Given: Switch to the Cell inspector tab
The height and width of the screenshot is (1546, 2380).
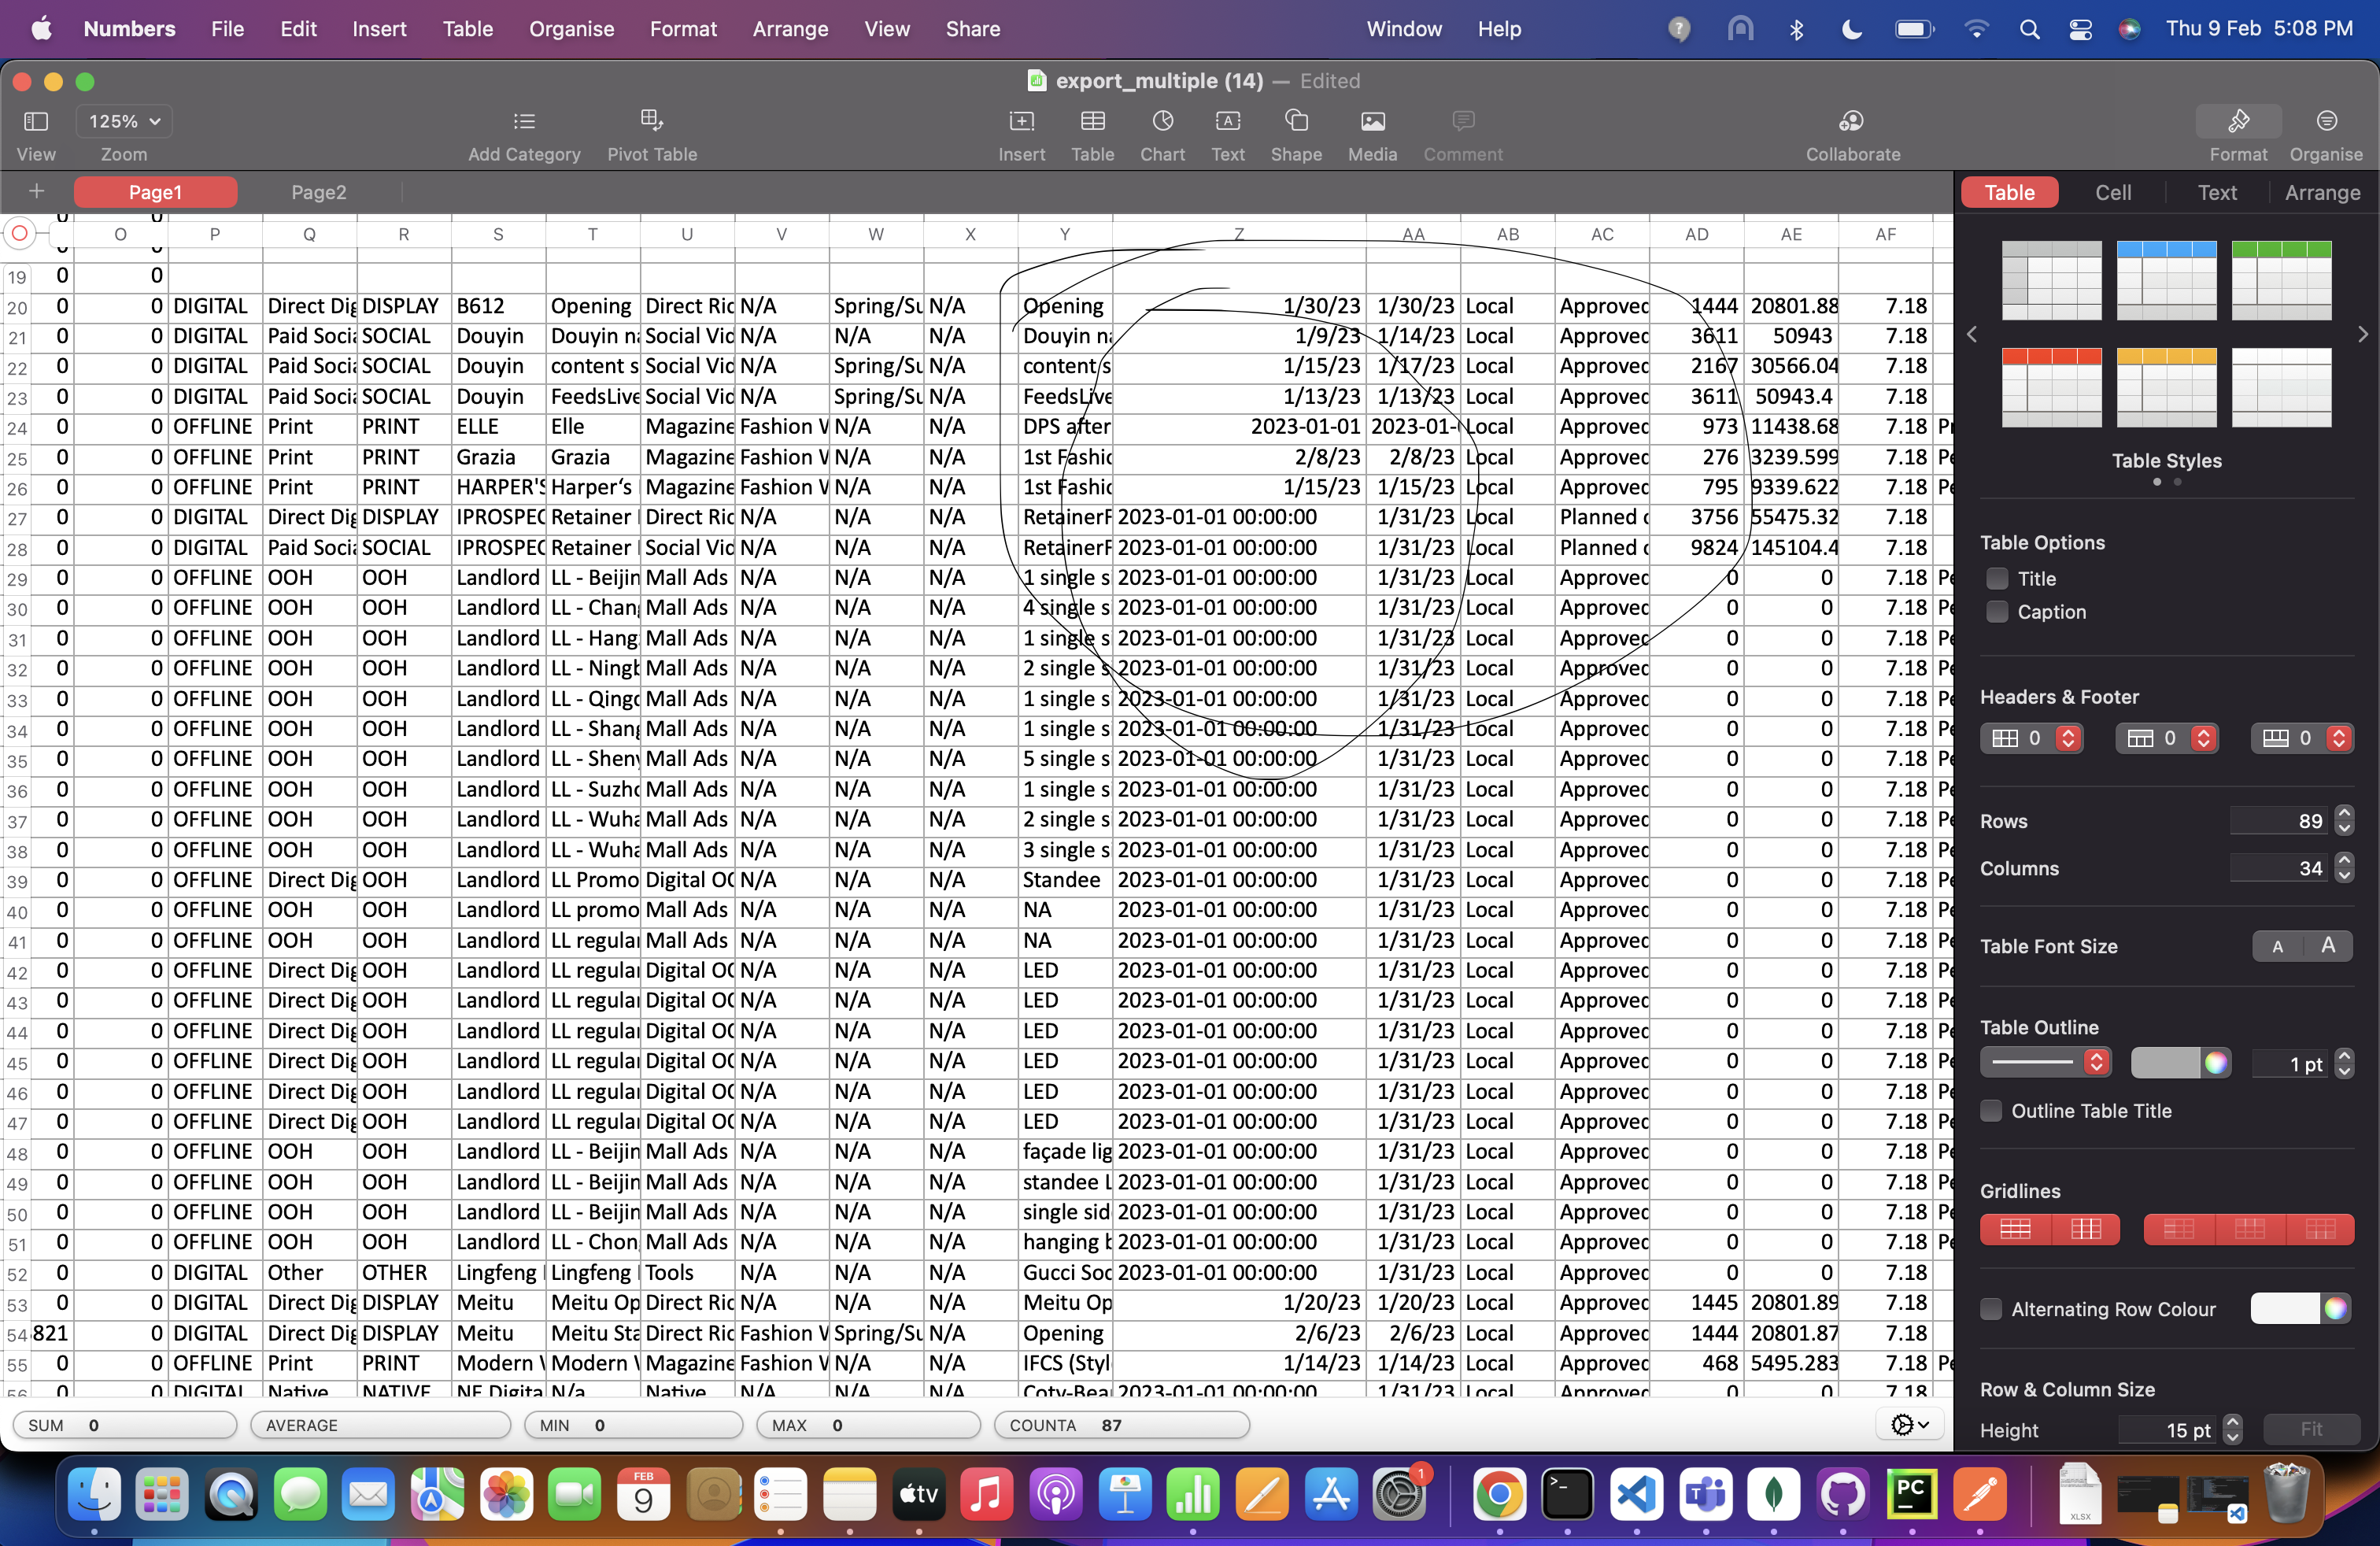Looking at the screenshot, I should point(2112,192).
